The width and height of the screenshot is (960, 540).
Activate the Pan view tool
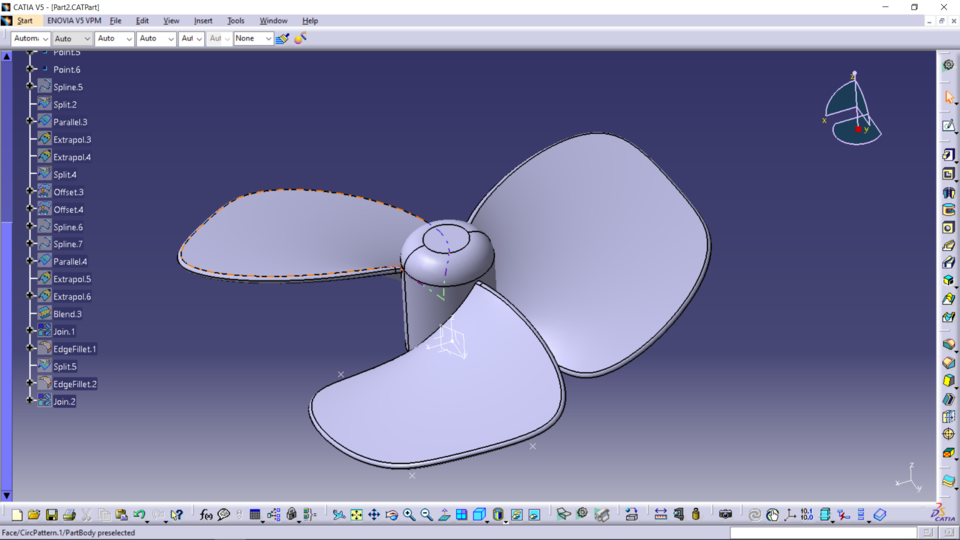[374, 515]
